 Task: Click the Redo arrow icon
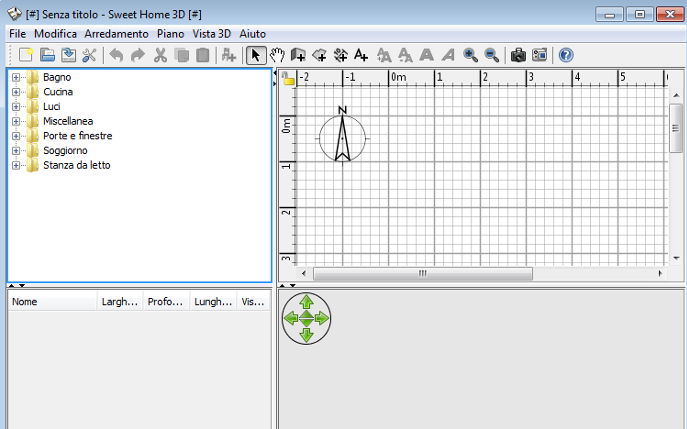pos(138,55)
